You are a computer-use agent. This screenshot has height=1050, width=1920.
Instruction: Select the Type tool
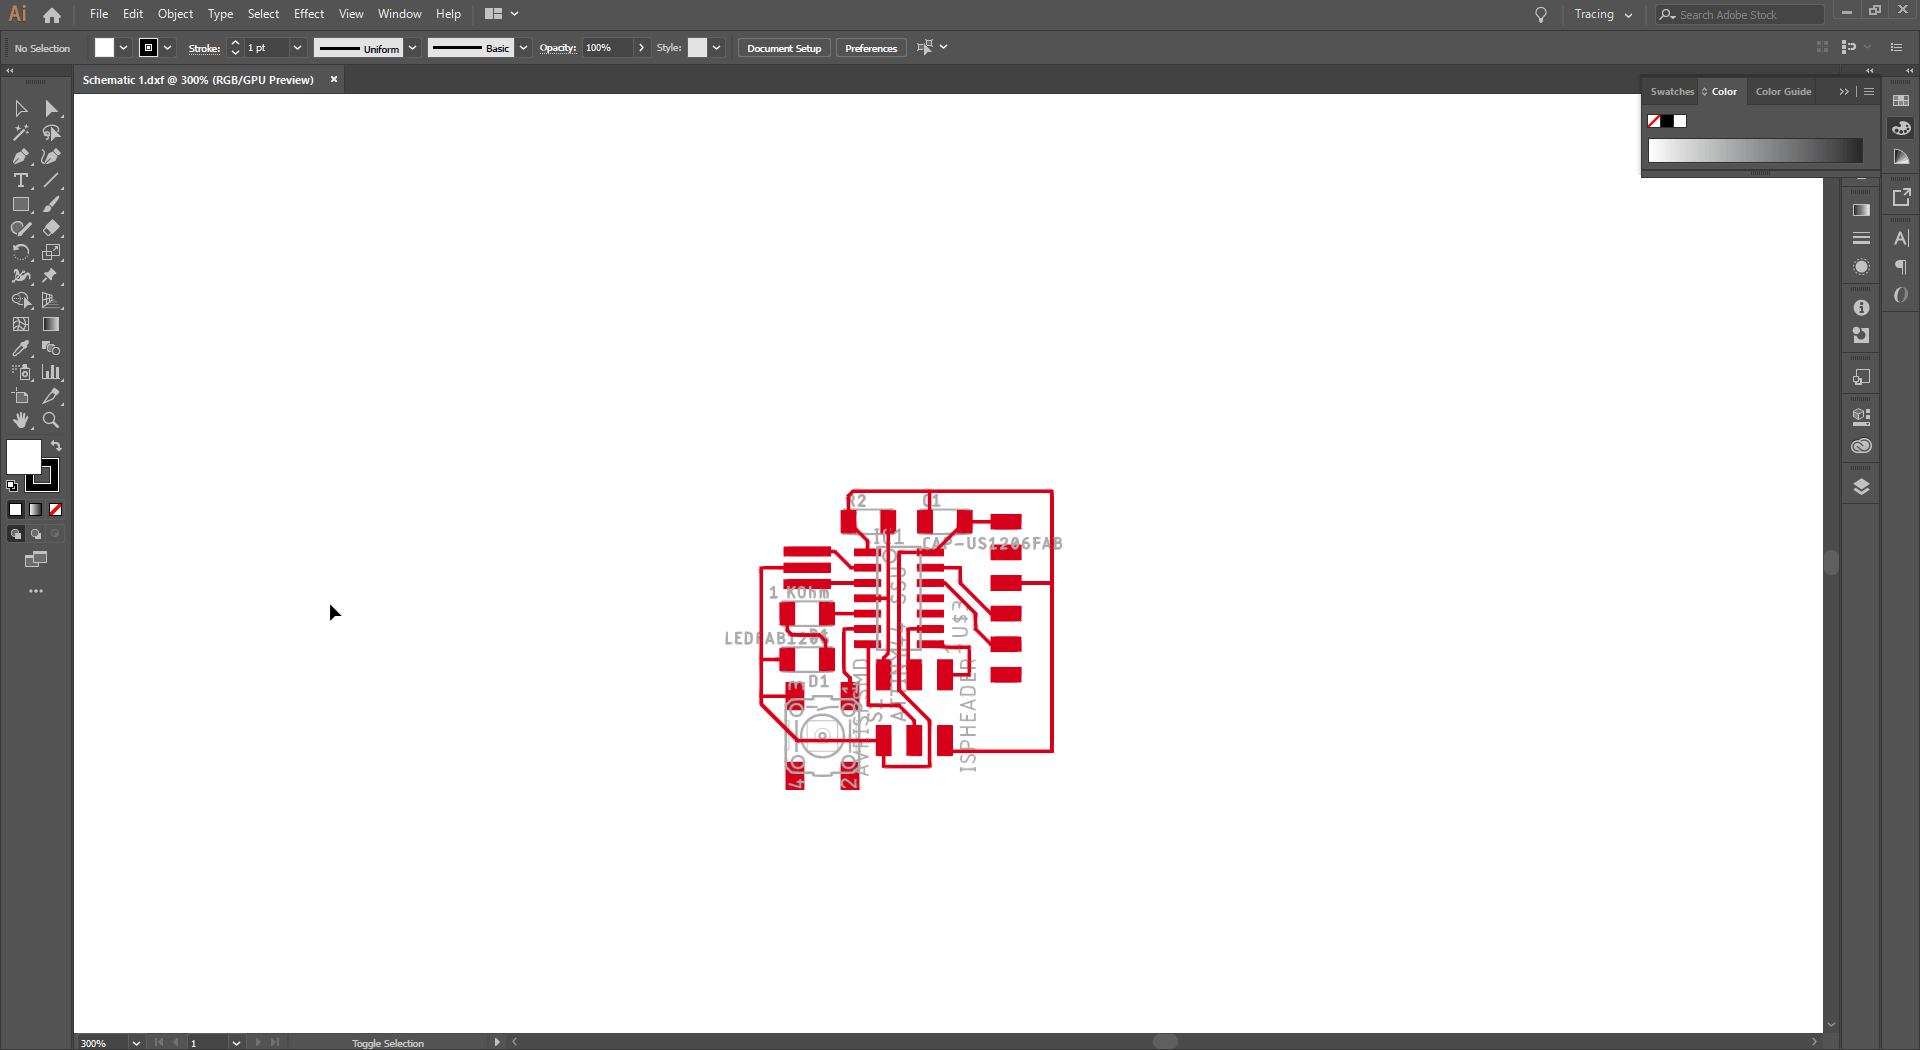[x=20, y=180]
